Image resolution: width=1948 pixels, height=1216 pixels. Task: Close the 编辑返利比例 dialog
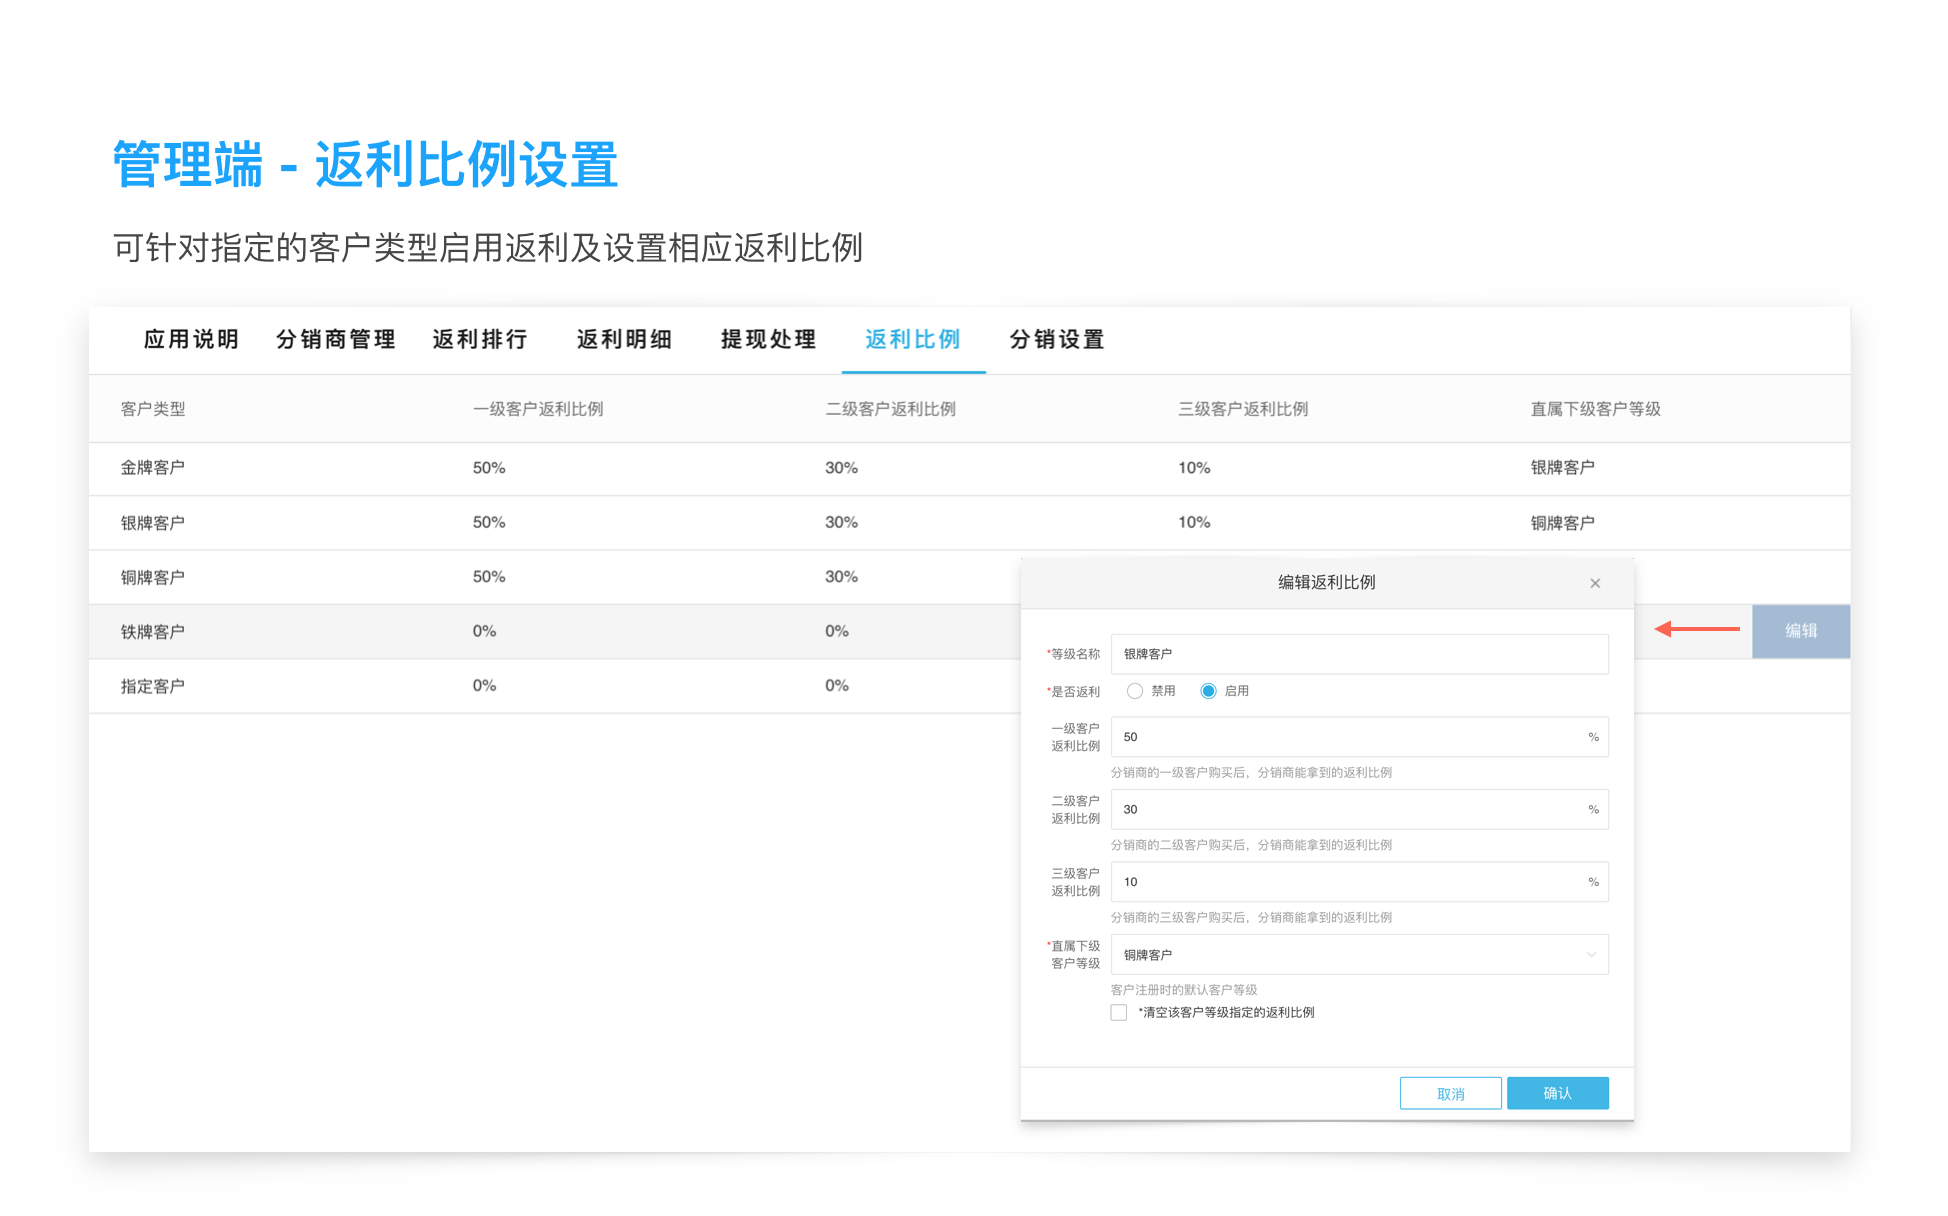coord(1594,583)
